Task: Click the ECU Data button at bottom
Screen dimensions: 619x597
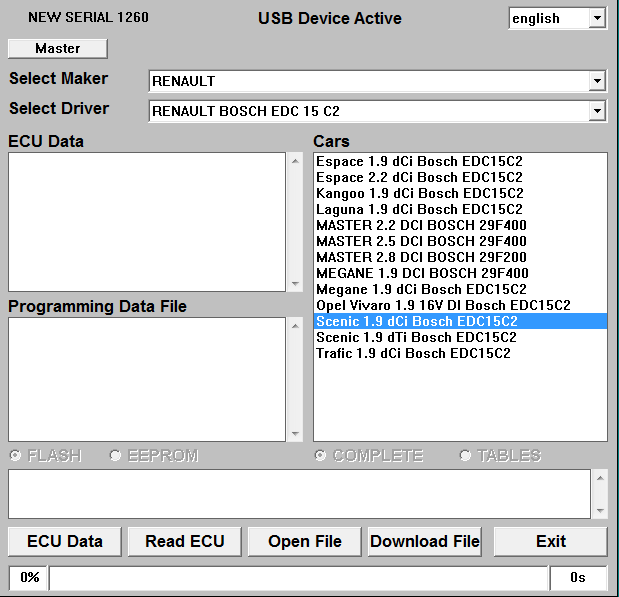Action: (65, 541)
